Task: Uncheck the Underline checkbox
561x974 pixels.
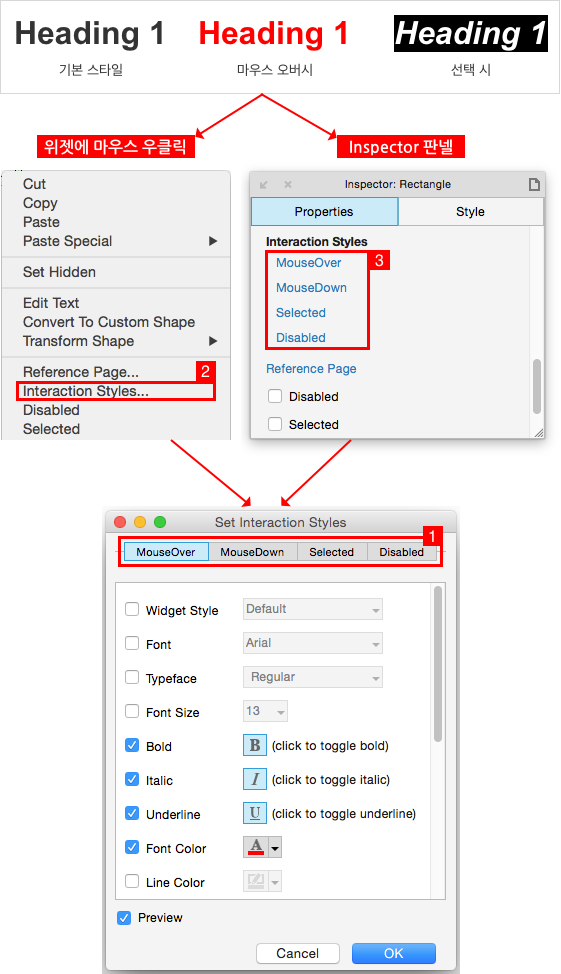Action: point(132,812)
